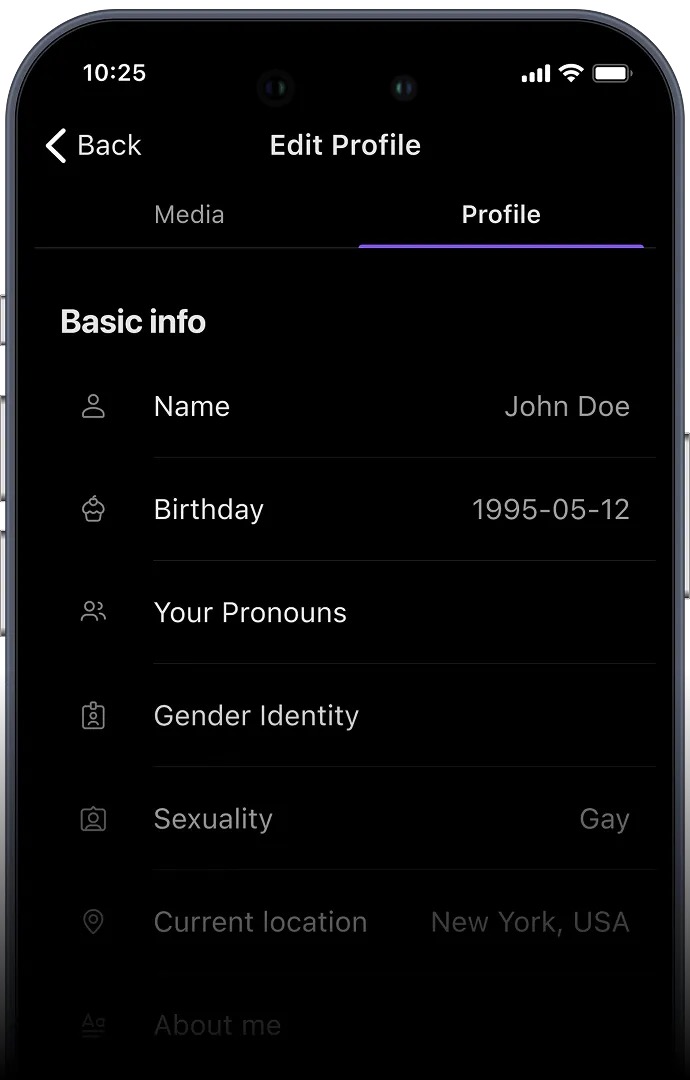
Task: Tap the back chevron arrow icon
Action: [56, 146]
